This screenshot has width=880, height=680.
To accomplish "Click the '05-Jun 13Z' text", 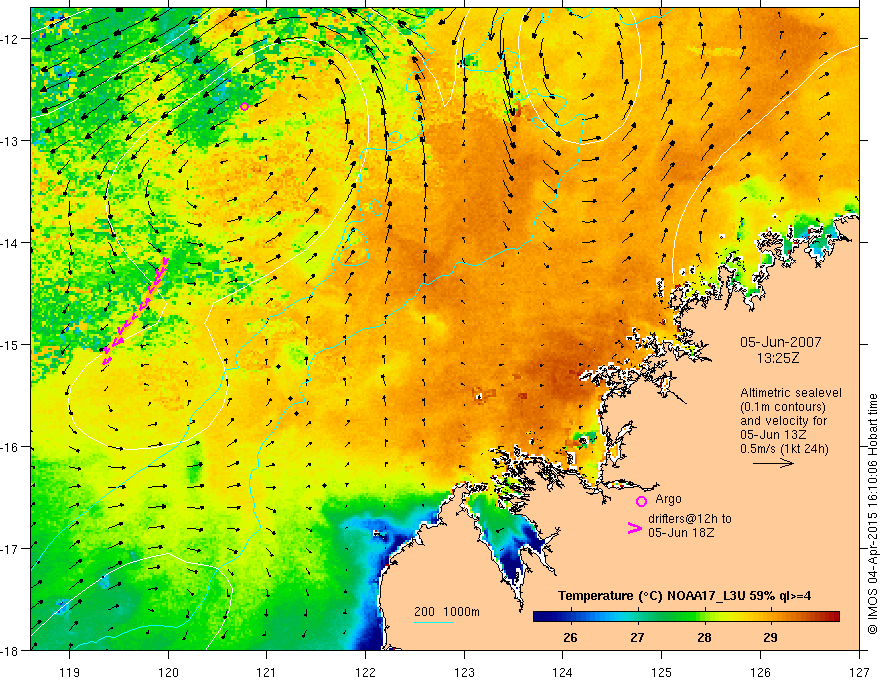I will (773, 435).
